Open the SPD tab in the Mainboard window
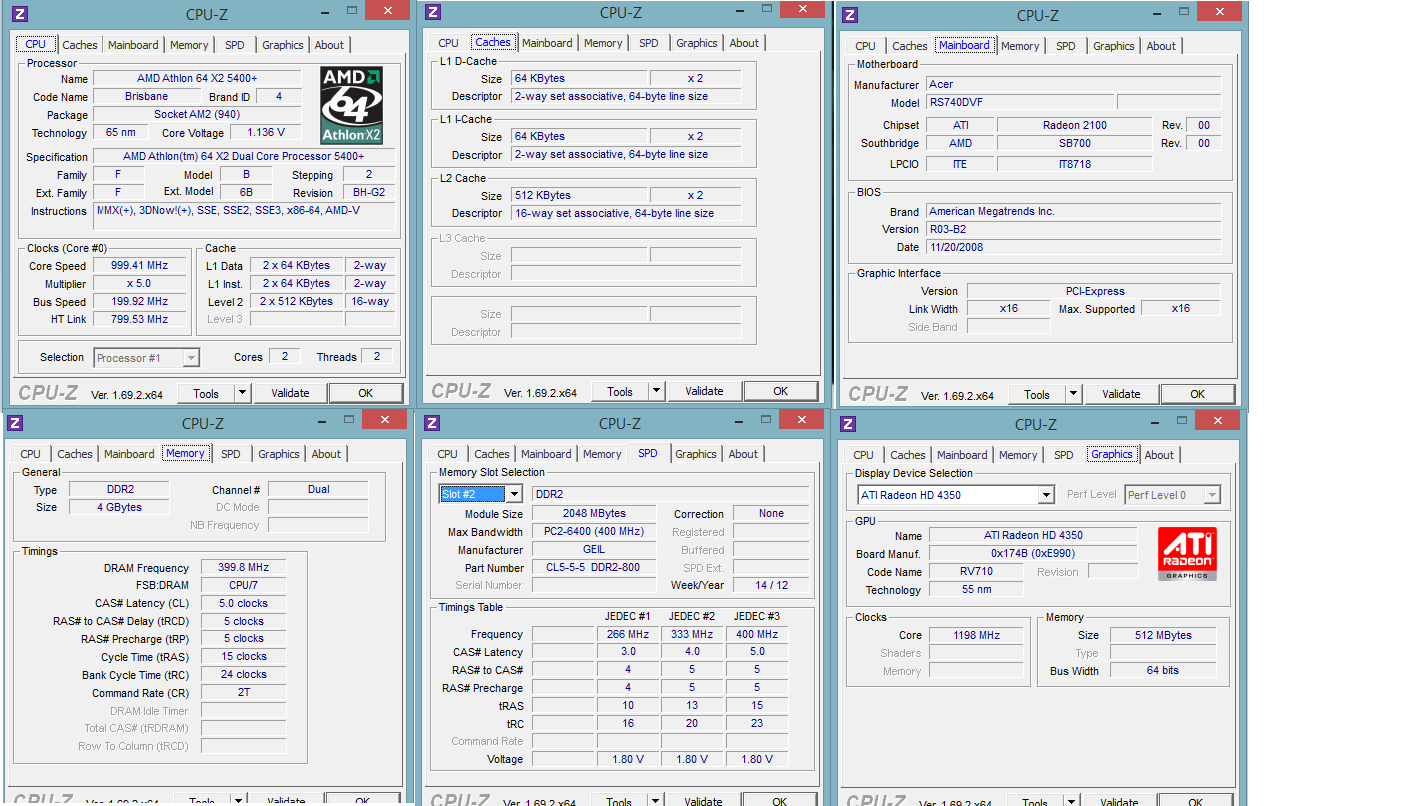This screenshot has height=806, width=1414. pyautogui.click(x=1066, y=46)
